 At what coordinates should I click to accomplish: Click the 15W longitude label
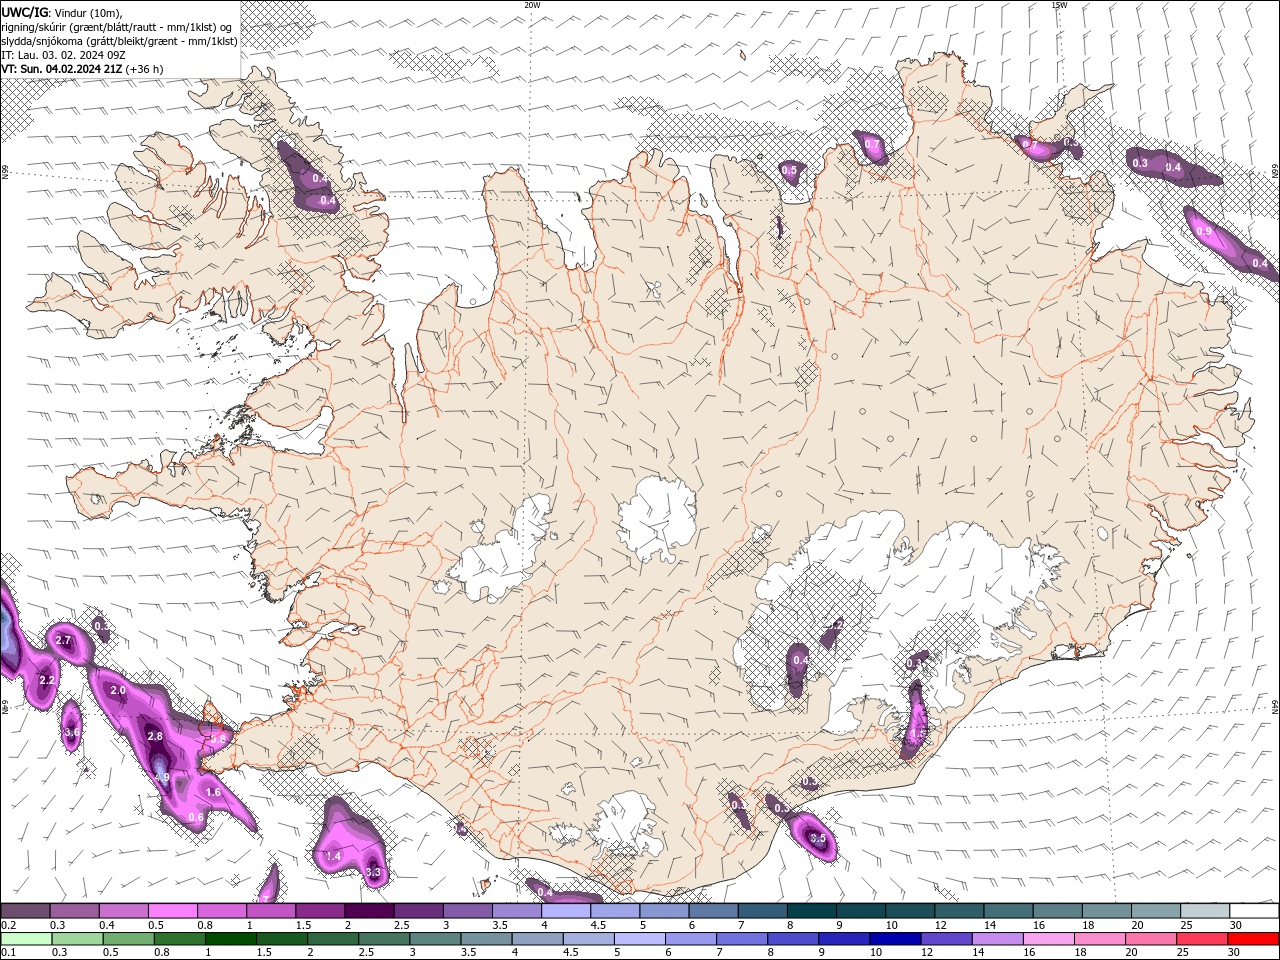point(1059,5)
